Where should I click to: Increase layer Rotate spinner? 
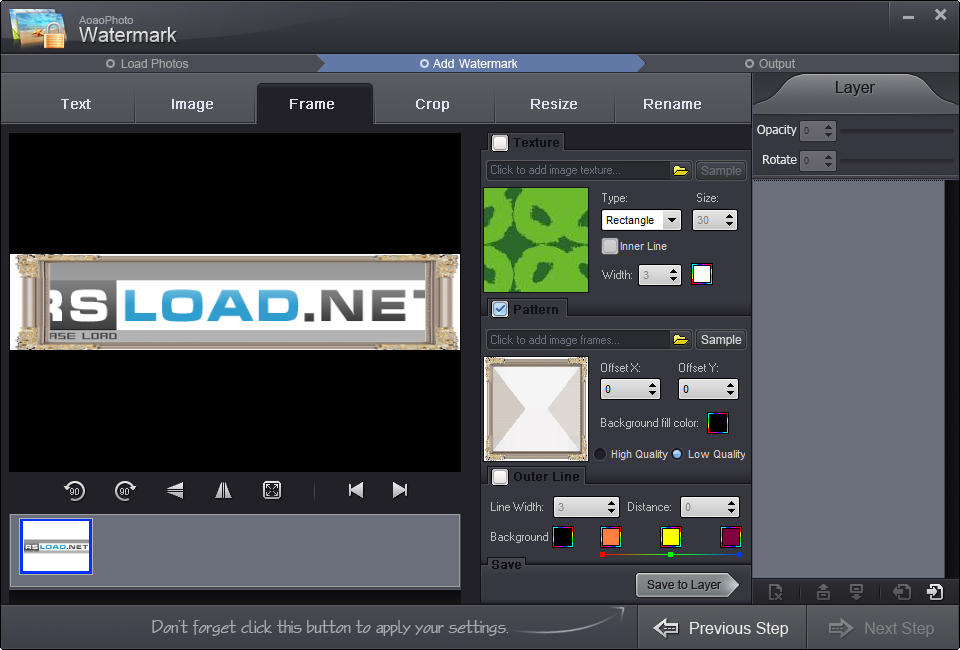[x=828, y=156]
